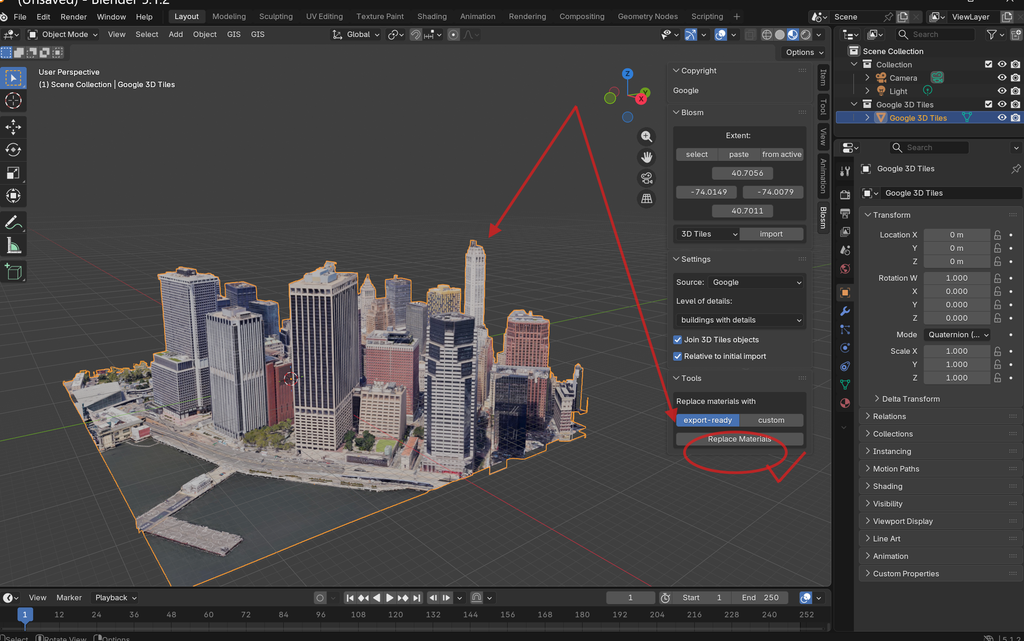1024x641 pixels.
Task: Select the Add Cube tool
Action: click(x=13, y=272)
